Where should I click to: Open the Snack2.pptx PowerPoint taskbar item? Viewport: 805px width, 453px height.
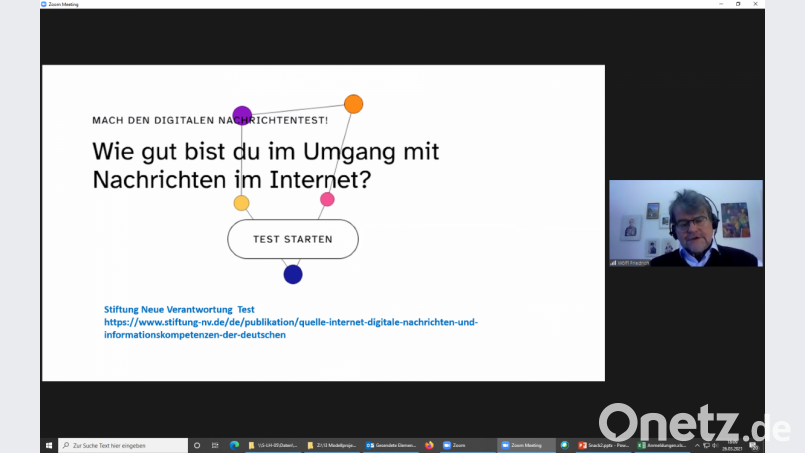click(602, 445)
